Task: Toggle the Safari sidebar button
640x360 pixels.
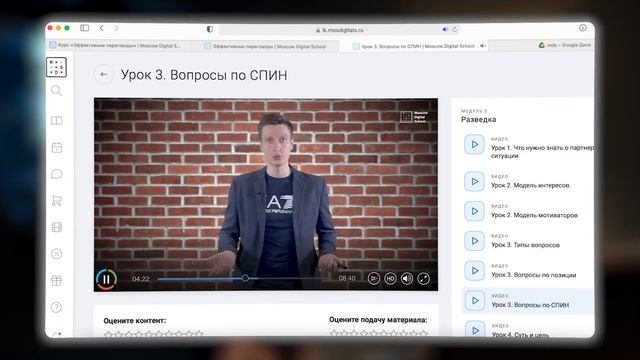Action: click(x=84, y=28)
